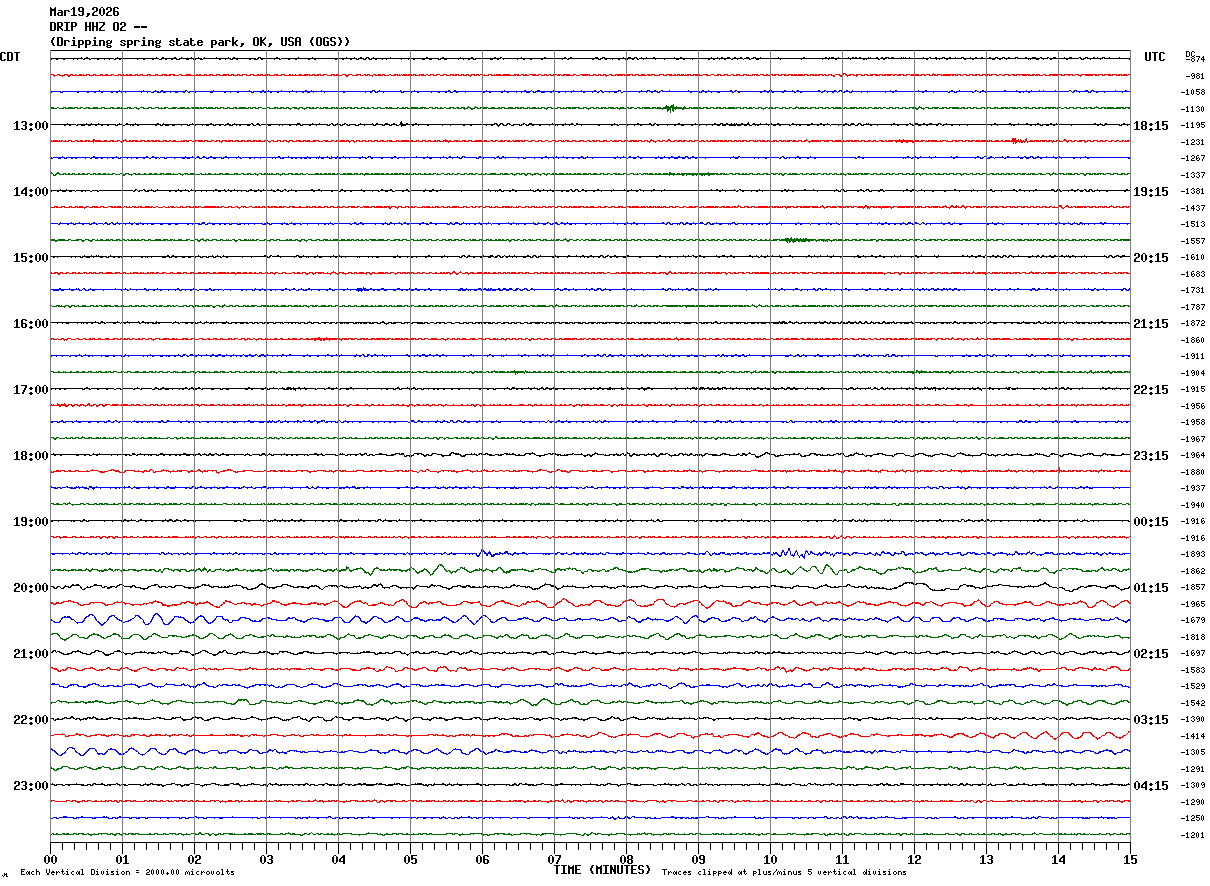Select the DC offset value -1872
The width and height of the screenshot is (1210, 886).
click(1194, 323)
